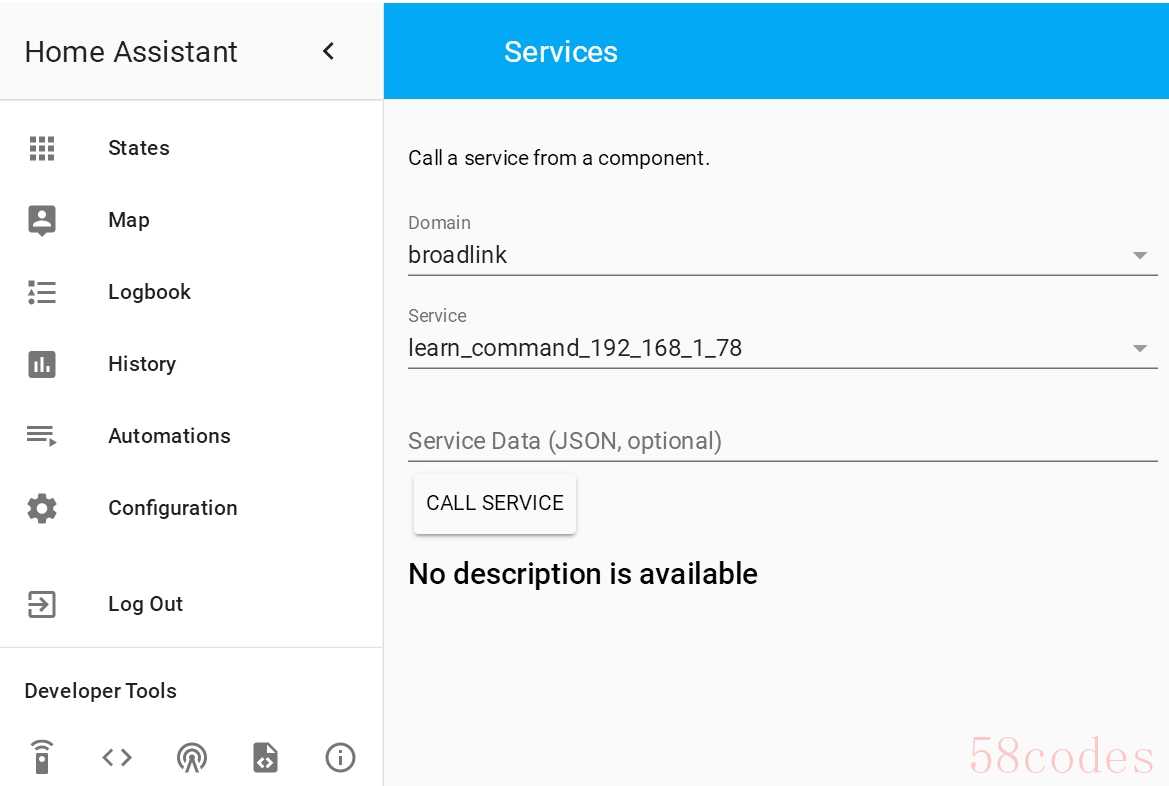The width and height of the screenshot is (1169, 786).
Task: Click the Services page header title
Action: point(560,52)
